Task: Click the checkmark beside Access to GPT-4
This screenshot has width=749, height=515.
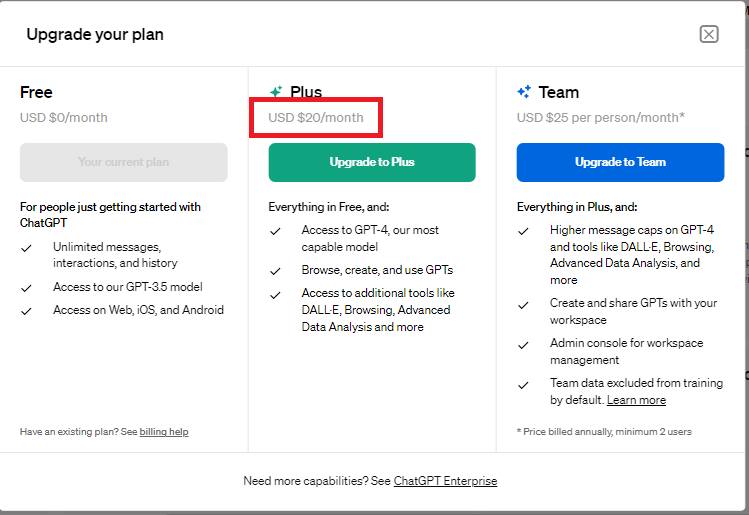Action: click(x=275, y=232)
